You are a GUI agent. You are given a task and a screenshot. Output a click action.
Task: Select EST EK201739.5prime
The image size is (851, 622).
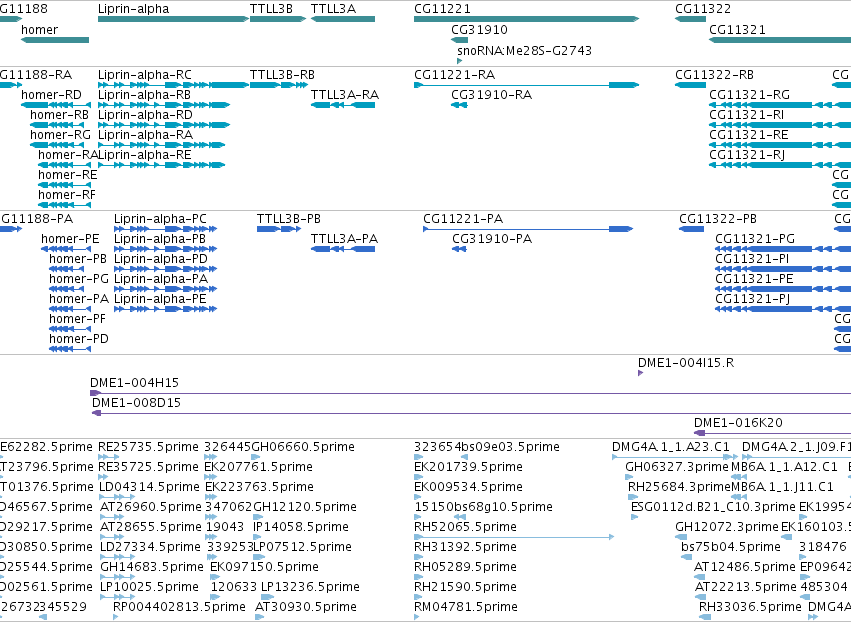468,467
